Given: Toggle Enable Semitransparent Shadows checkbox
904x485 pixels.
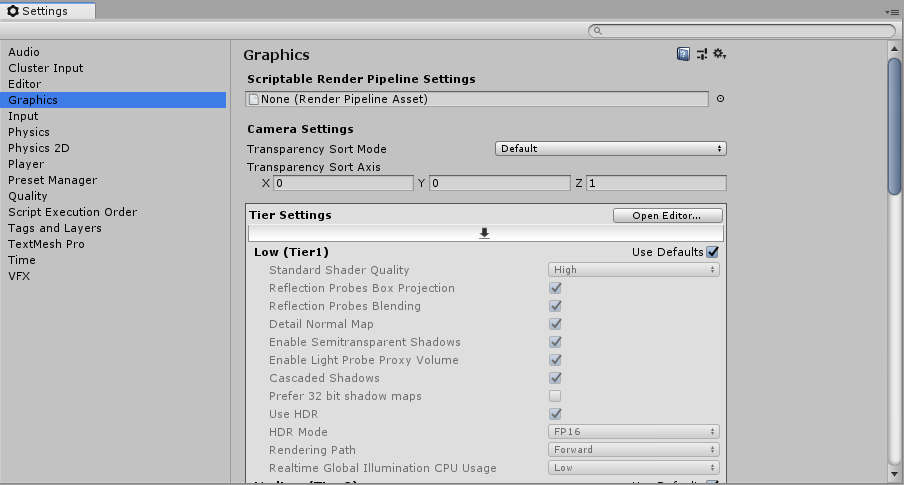Looking at the screenshot, I should (555, 342).
